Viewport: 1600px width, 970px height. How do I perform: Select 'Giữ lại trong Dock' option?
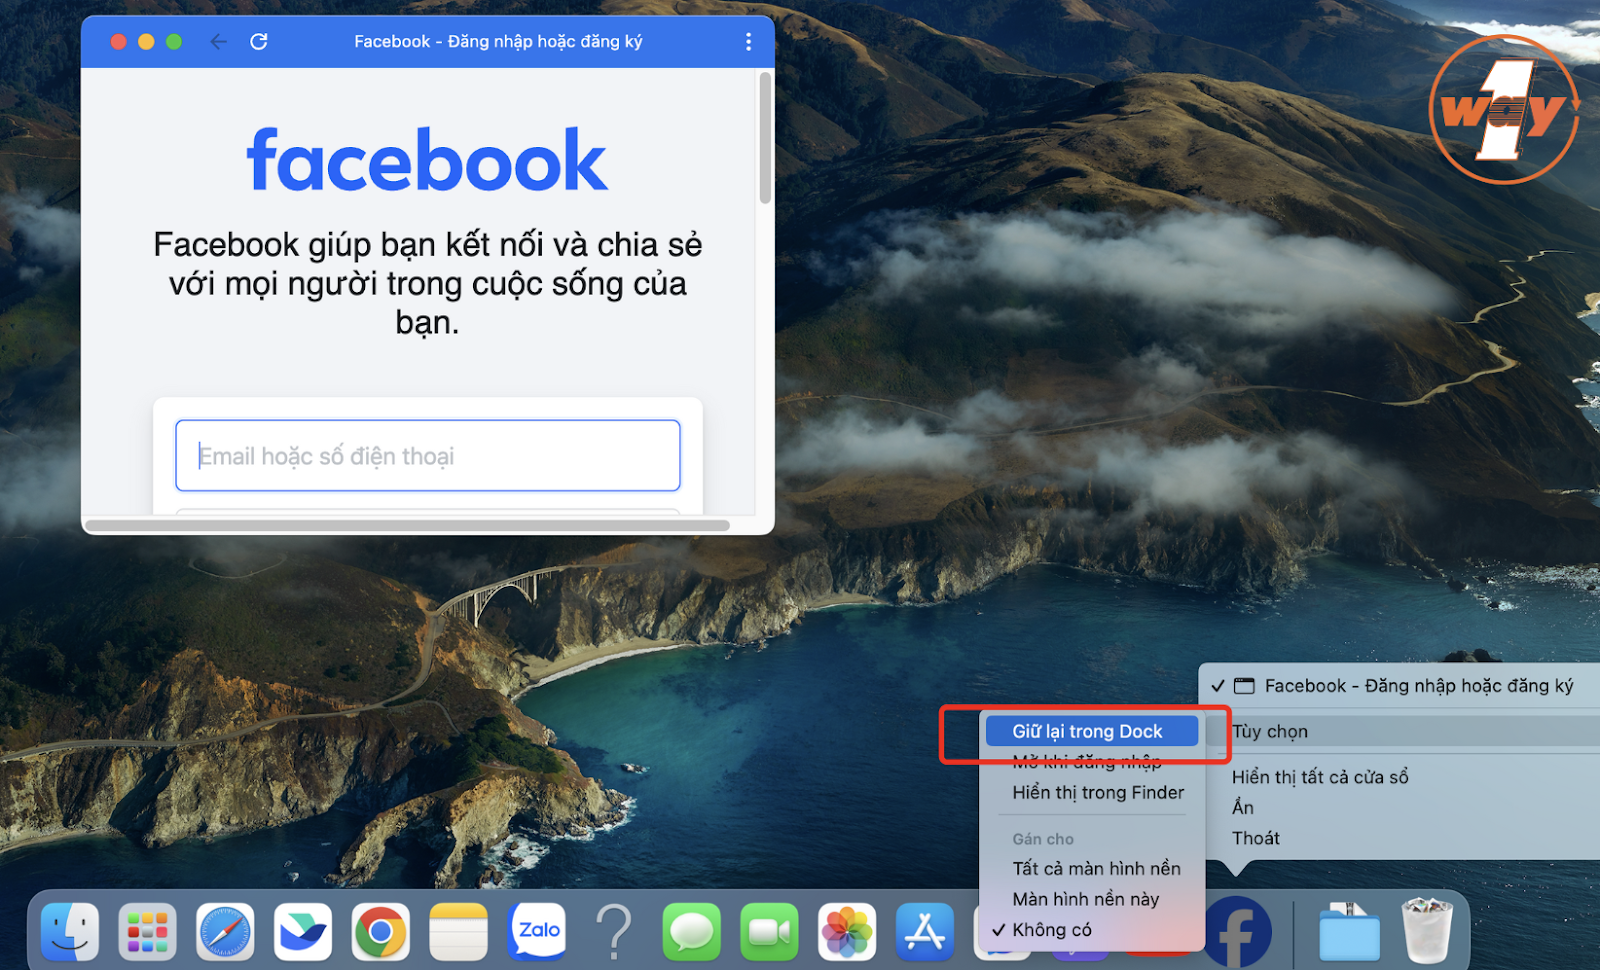(x=1092, y=731)
